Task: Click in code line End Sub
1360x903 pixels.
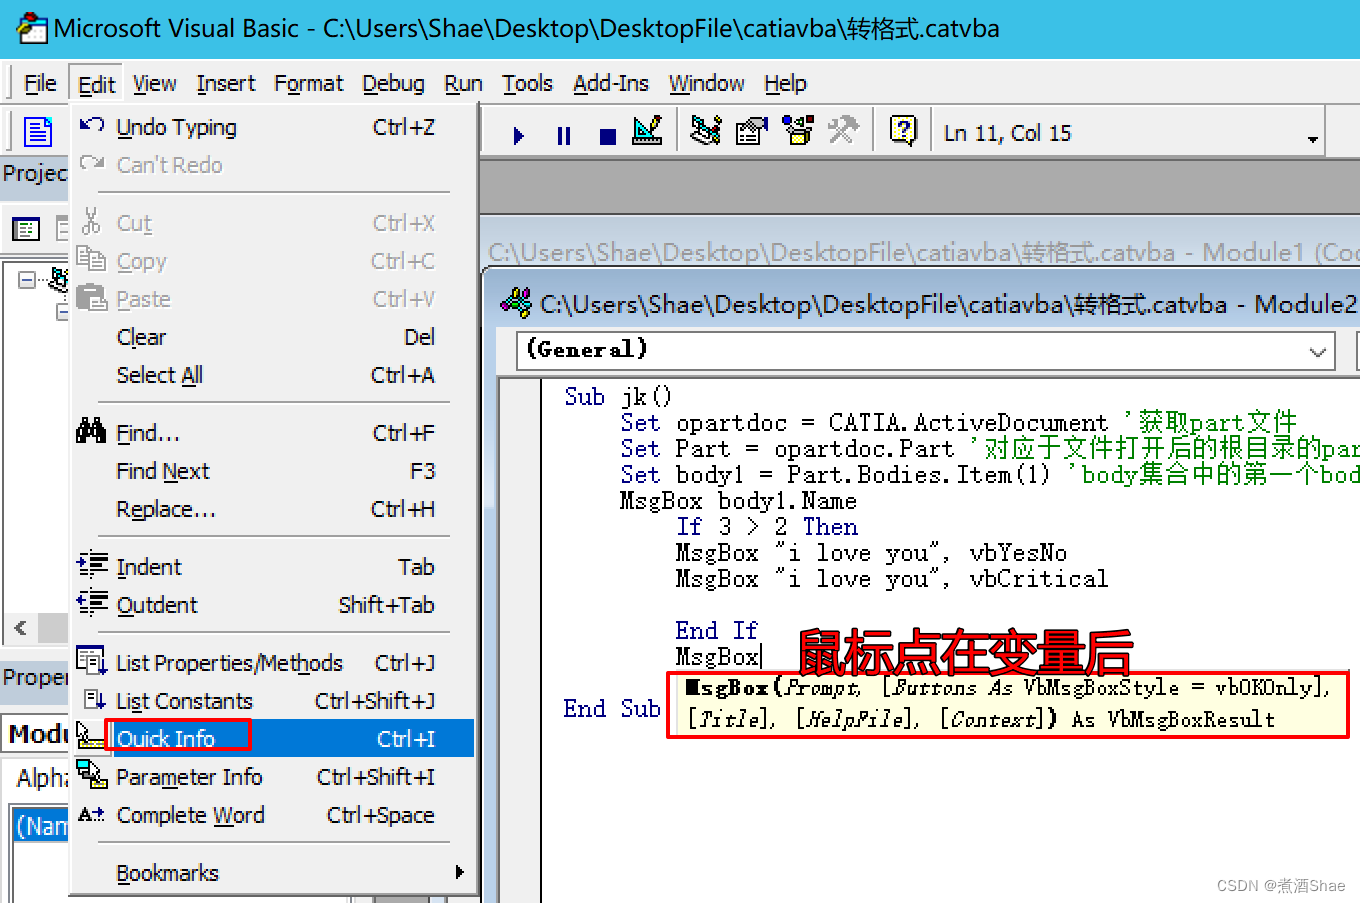Action: [x=611, y=709]
